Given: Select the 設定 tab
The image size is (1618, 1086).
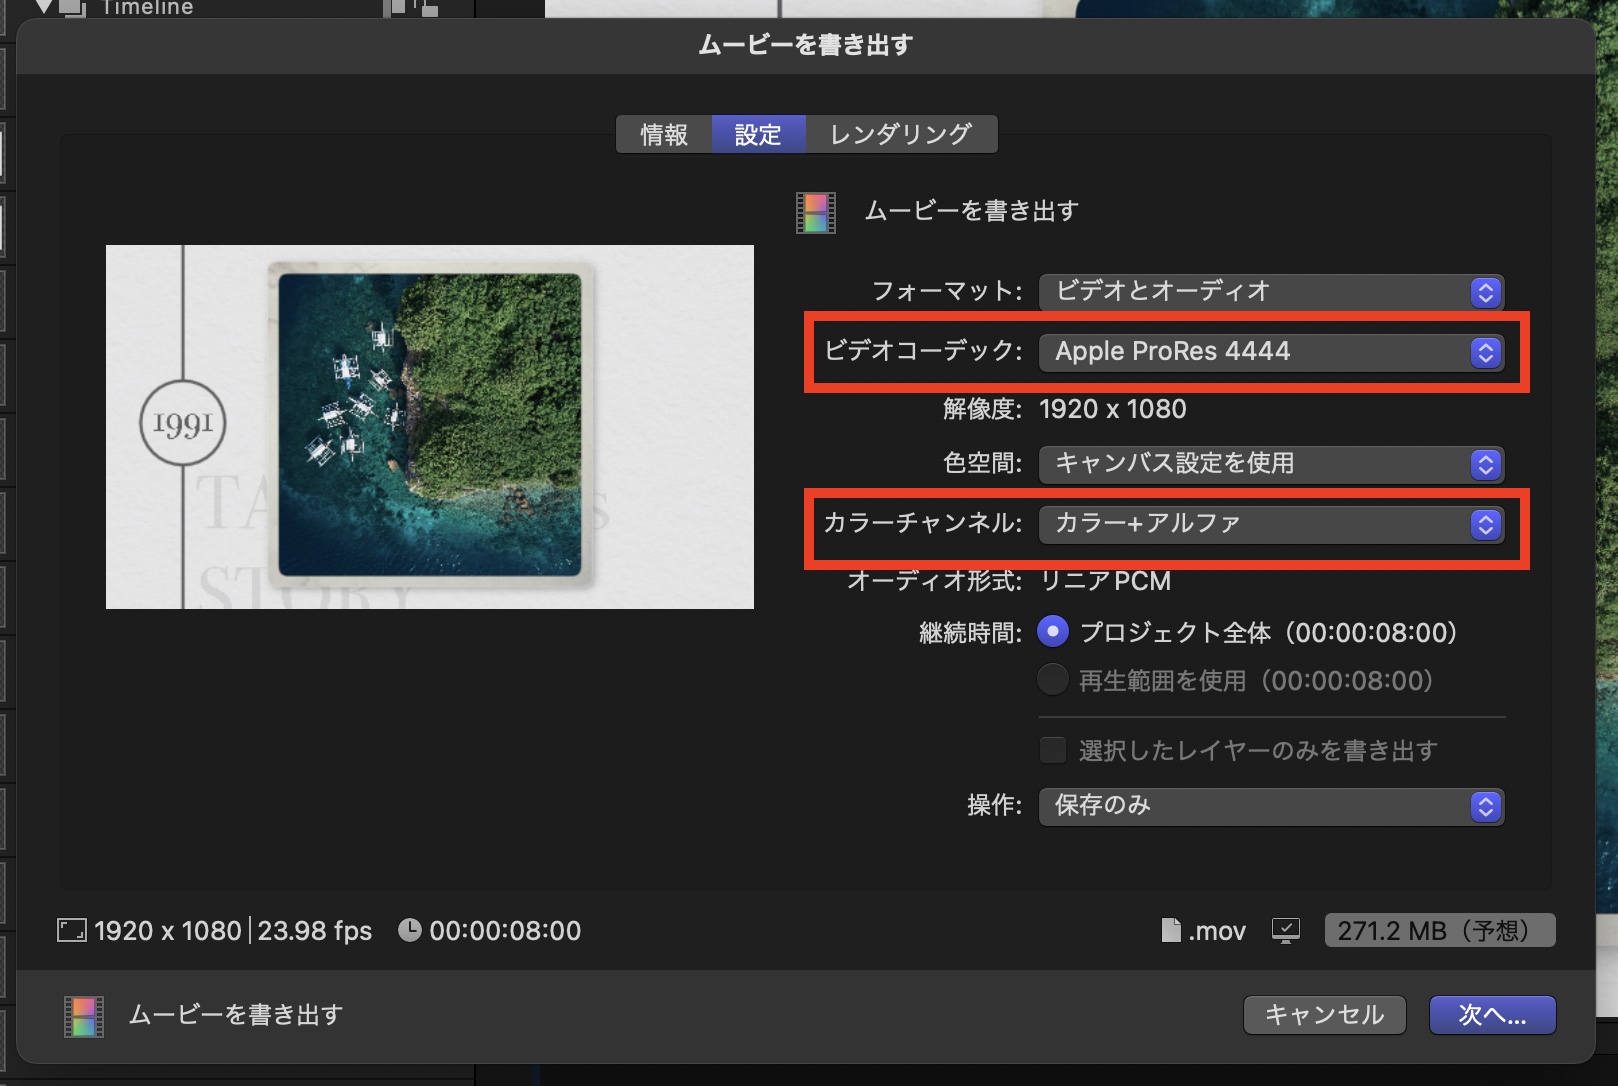Looking at the screenshot, I should (758, 134).
